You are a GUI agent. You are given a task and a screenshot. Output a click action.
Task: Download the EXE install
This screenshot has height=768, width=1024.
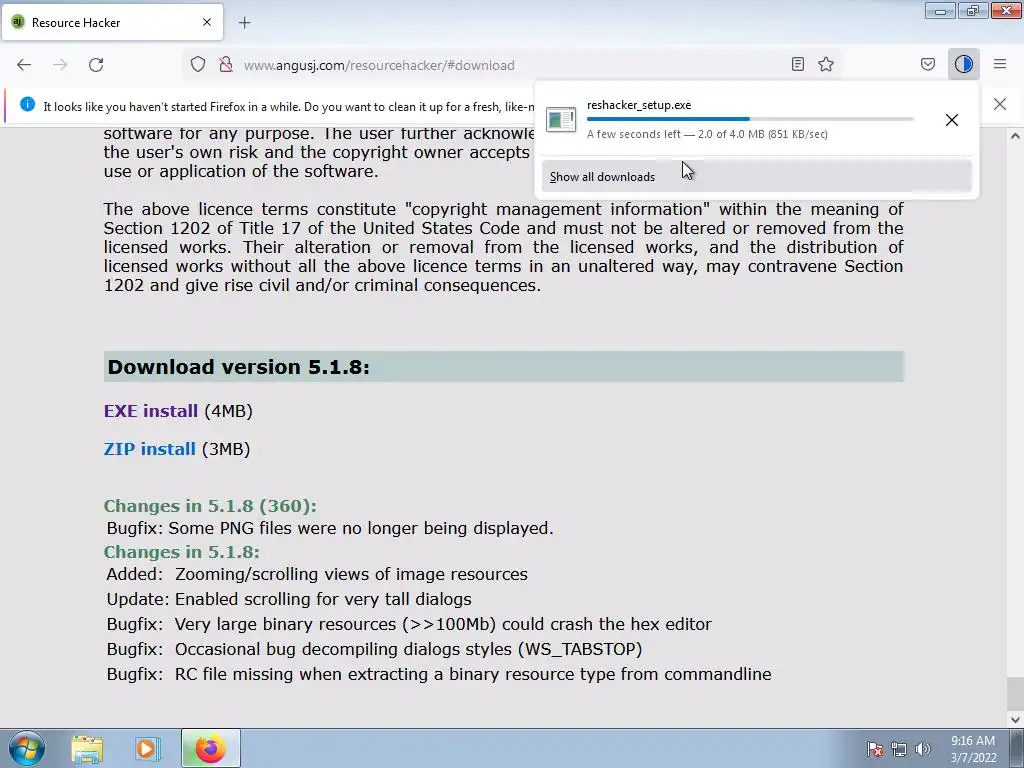pos(151,411)
